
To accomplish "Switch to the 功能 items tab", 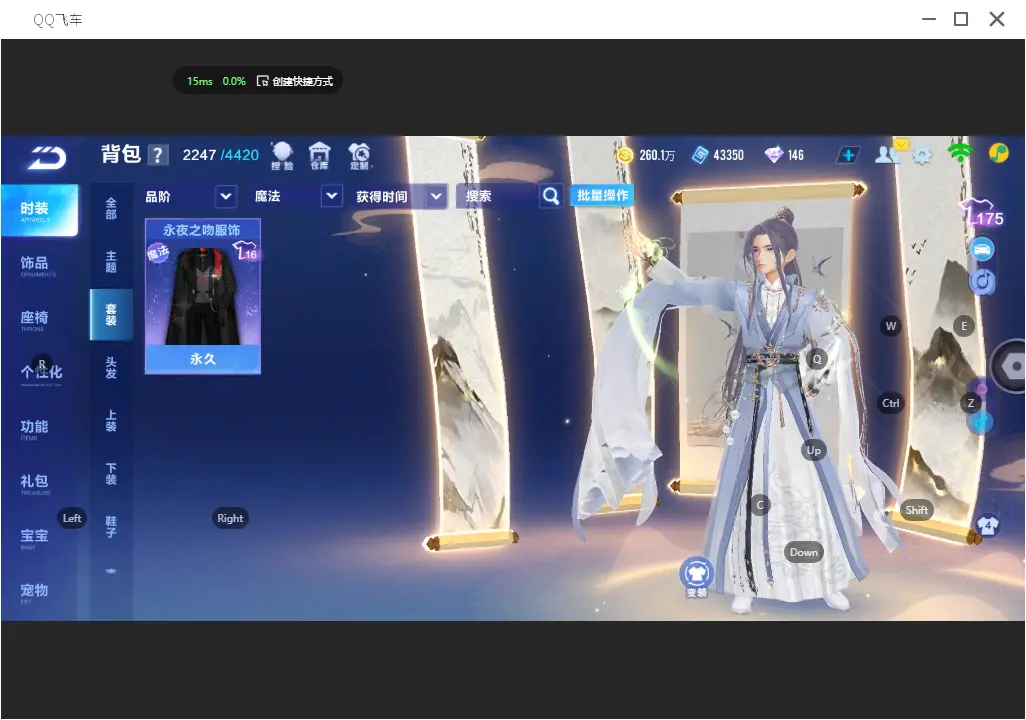I will click(x=34, y=429).
